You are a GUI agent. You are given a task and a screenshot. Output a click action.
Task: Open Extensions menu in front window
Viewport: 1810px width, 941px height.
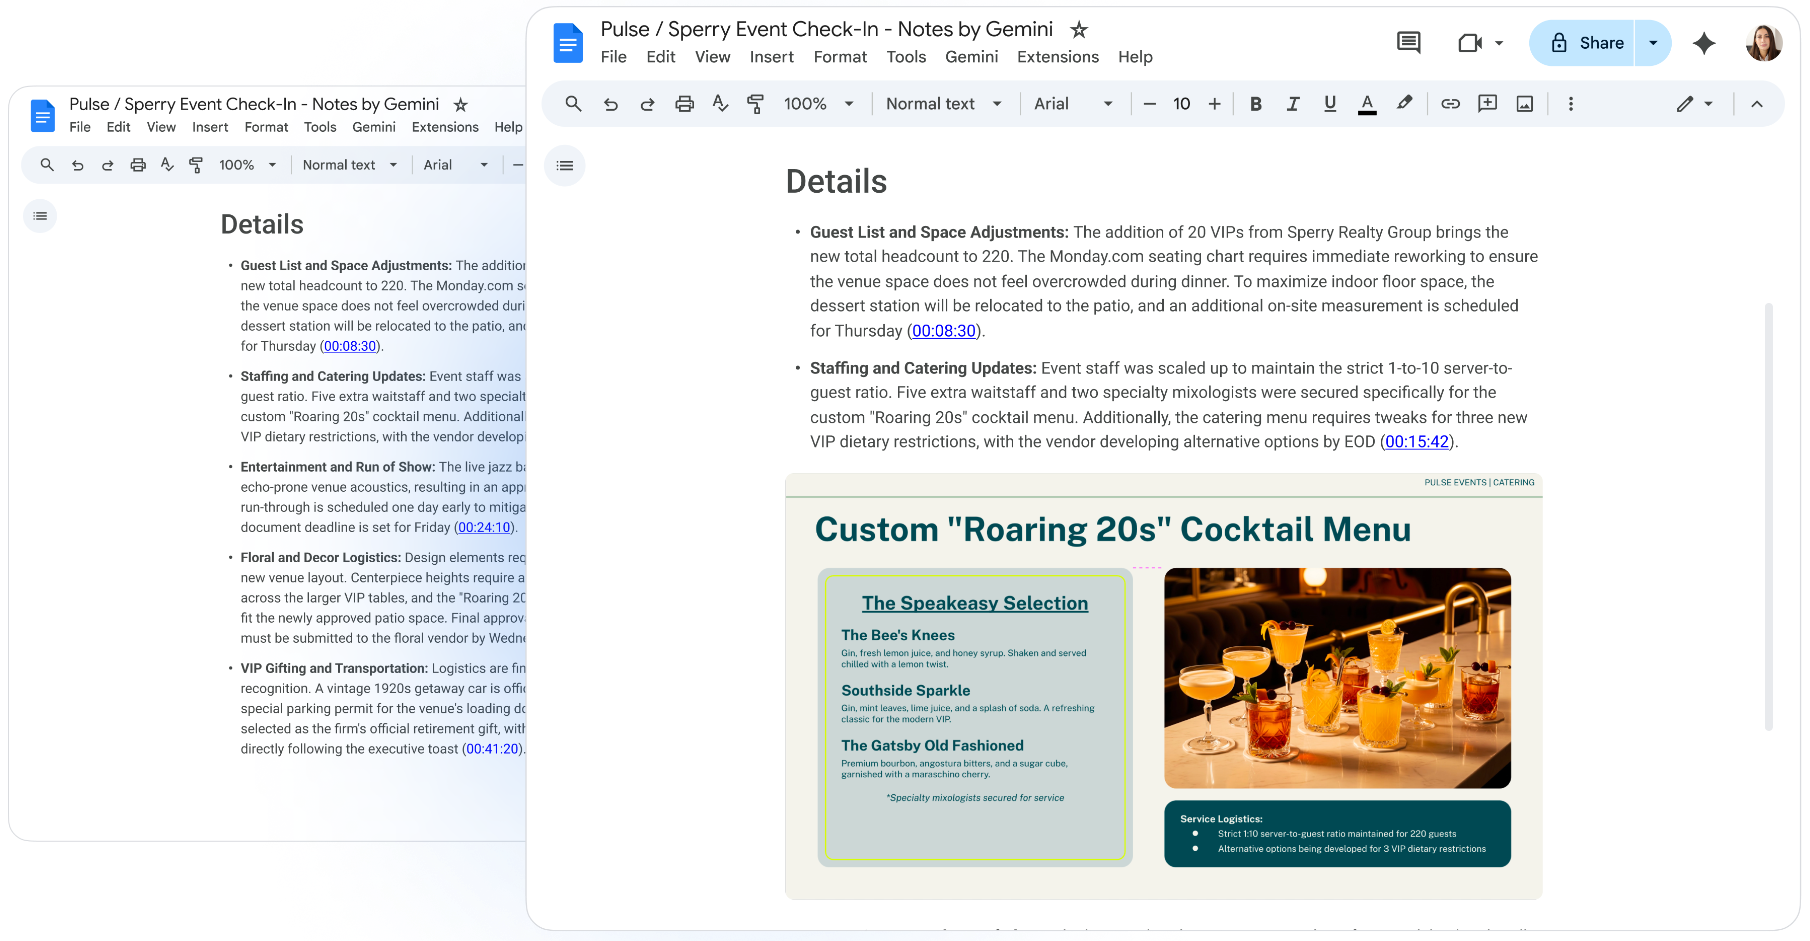pos(1058,57)
